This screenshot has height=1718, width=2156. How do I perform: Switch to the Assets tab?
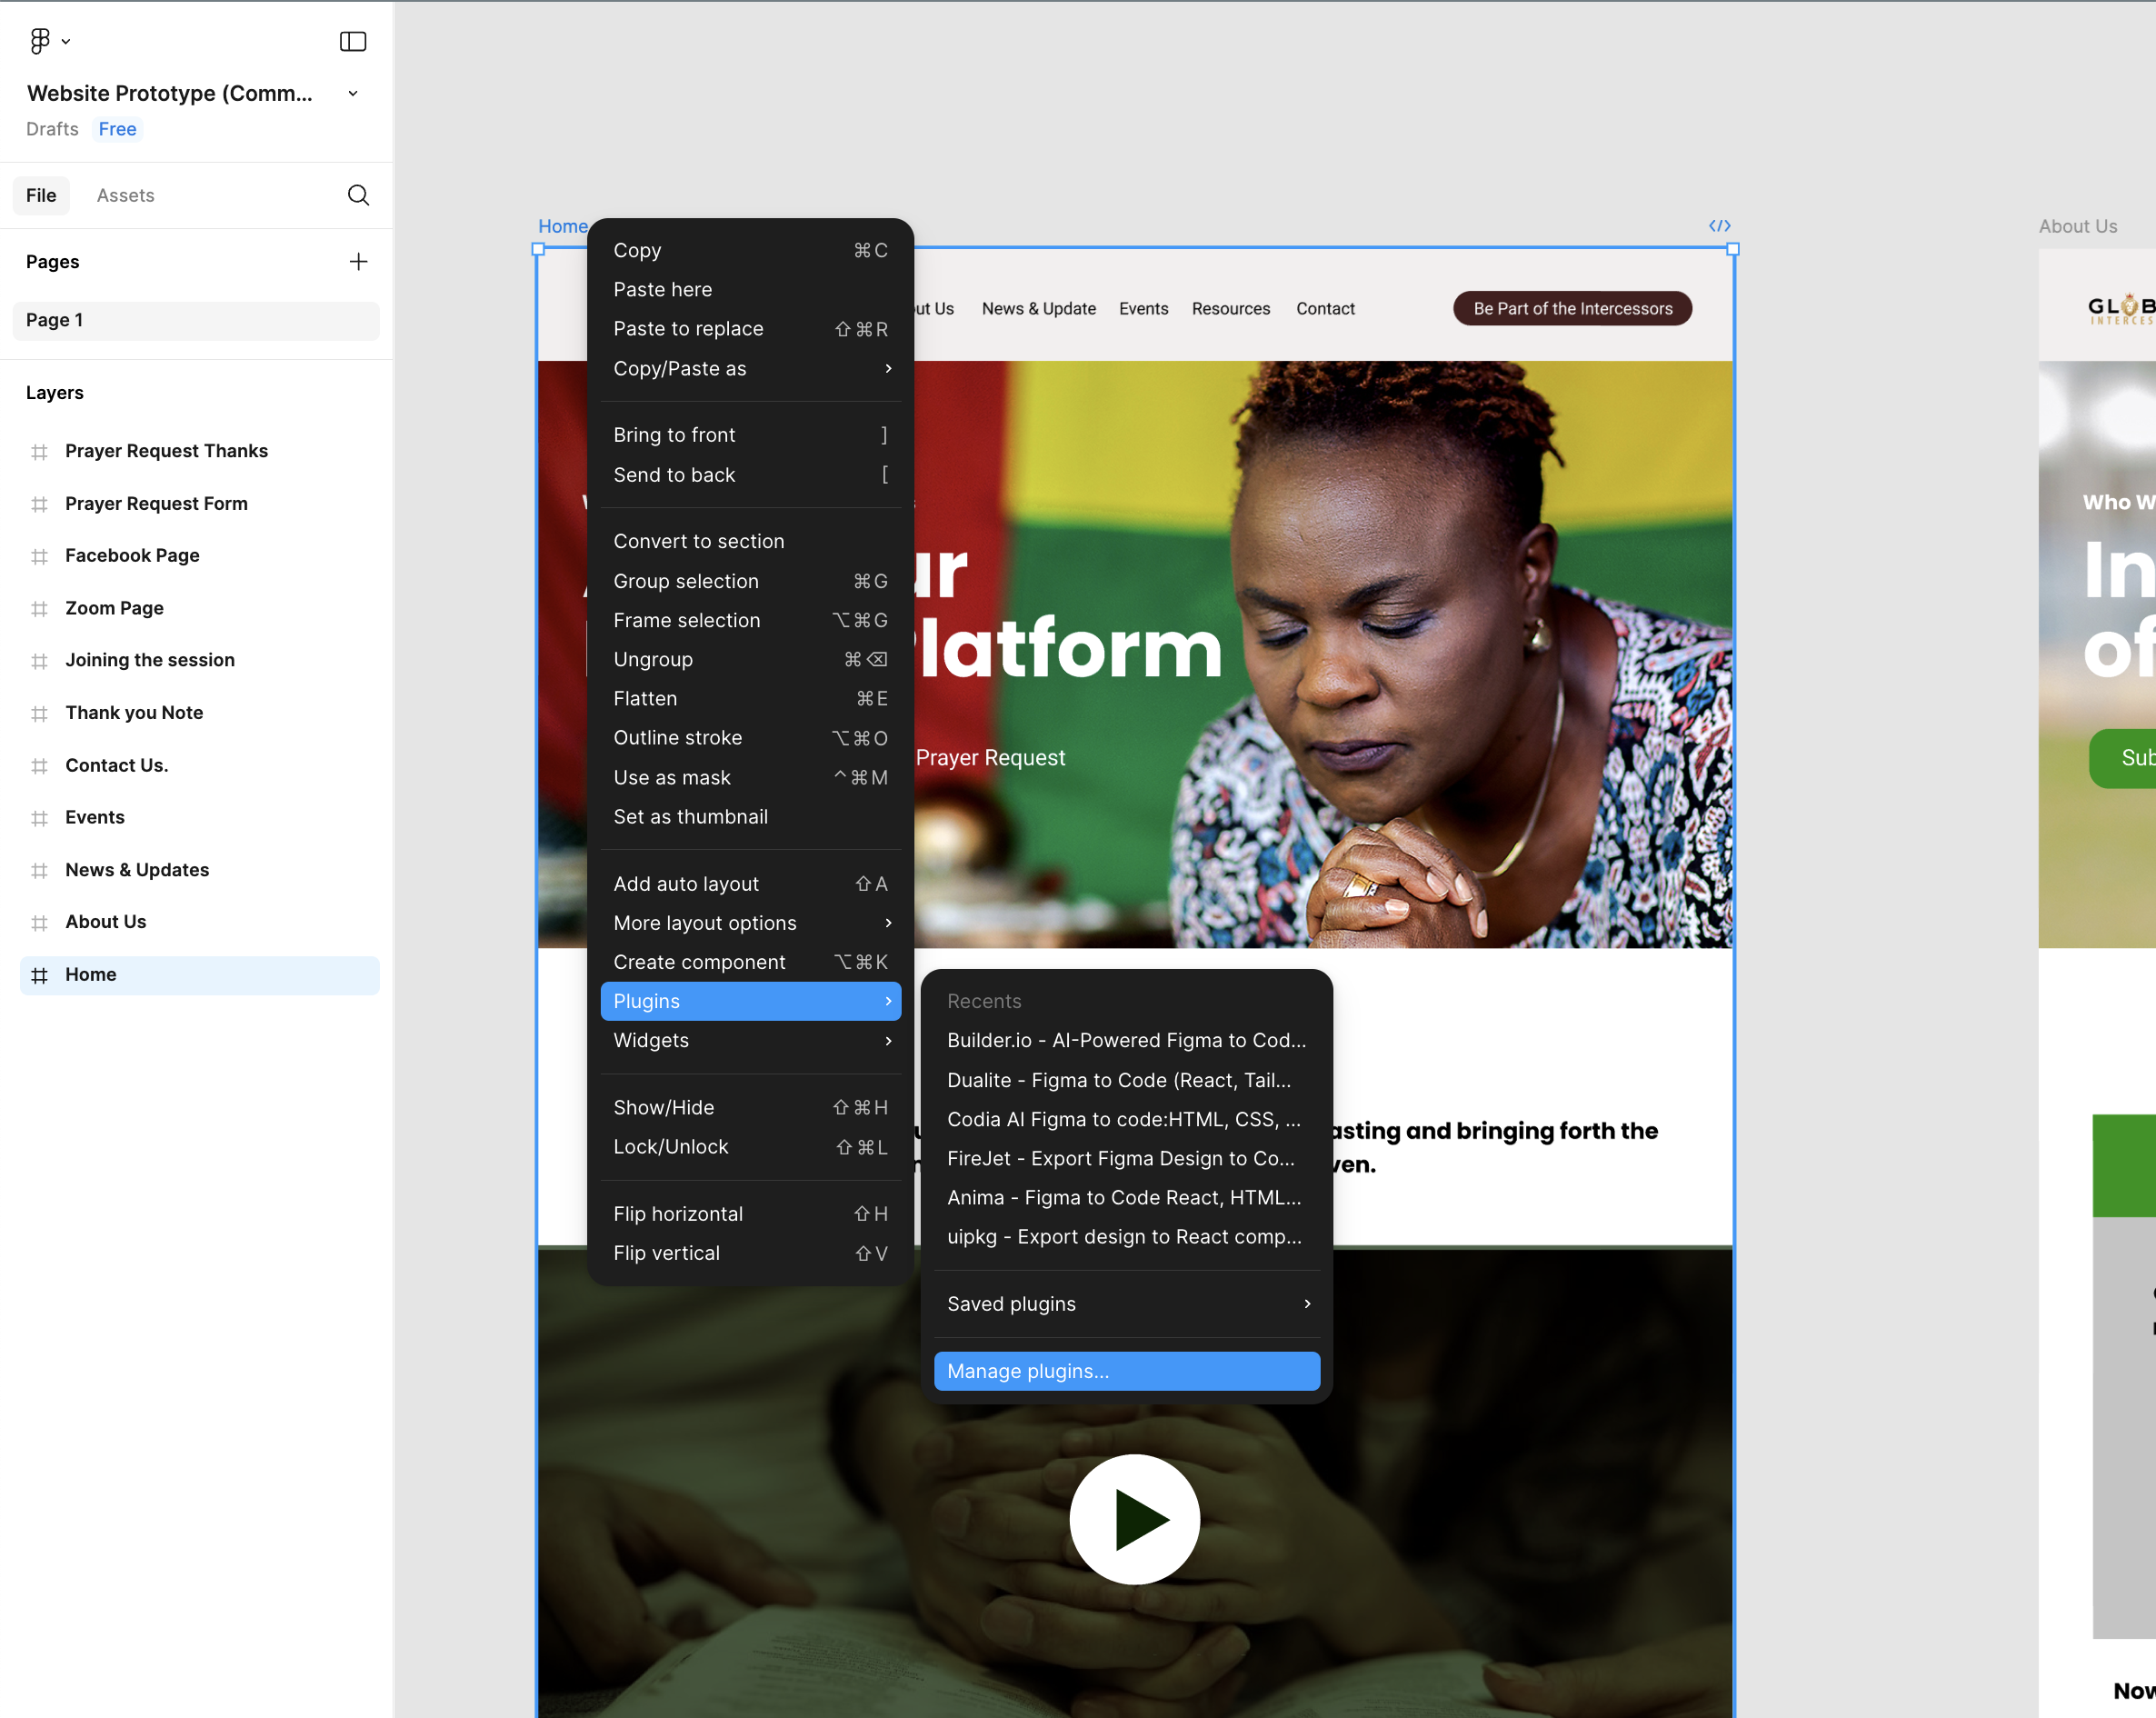pyautogui.click(x=125, y=195)
